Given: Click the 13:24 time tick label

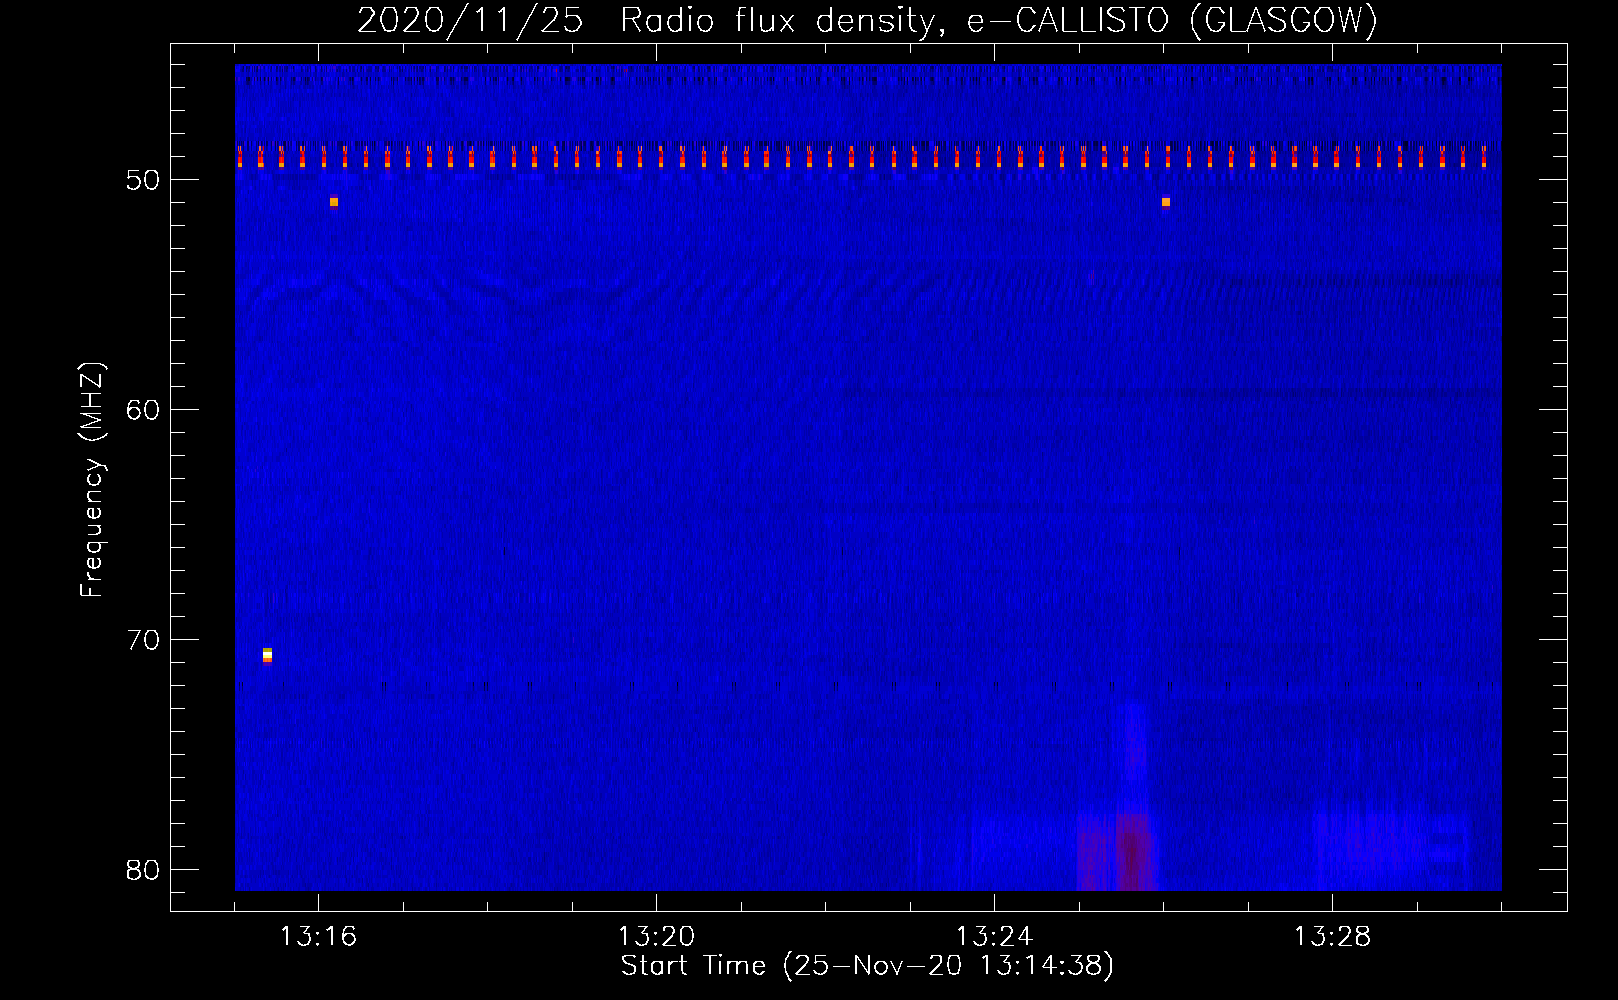Looking at the screenshot, I should [x=994, y=937].
